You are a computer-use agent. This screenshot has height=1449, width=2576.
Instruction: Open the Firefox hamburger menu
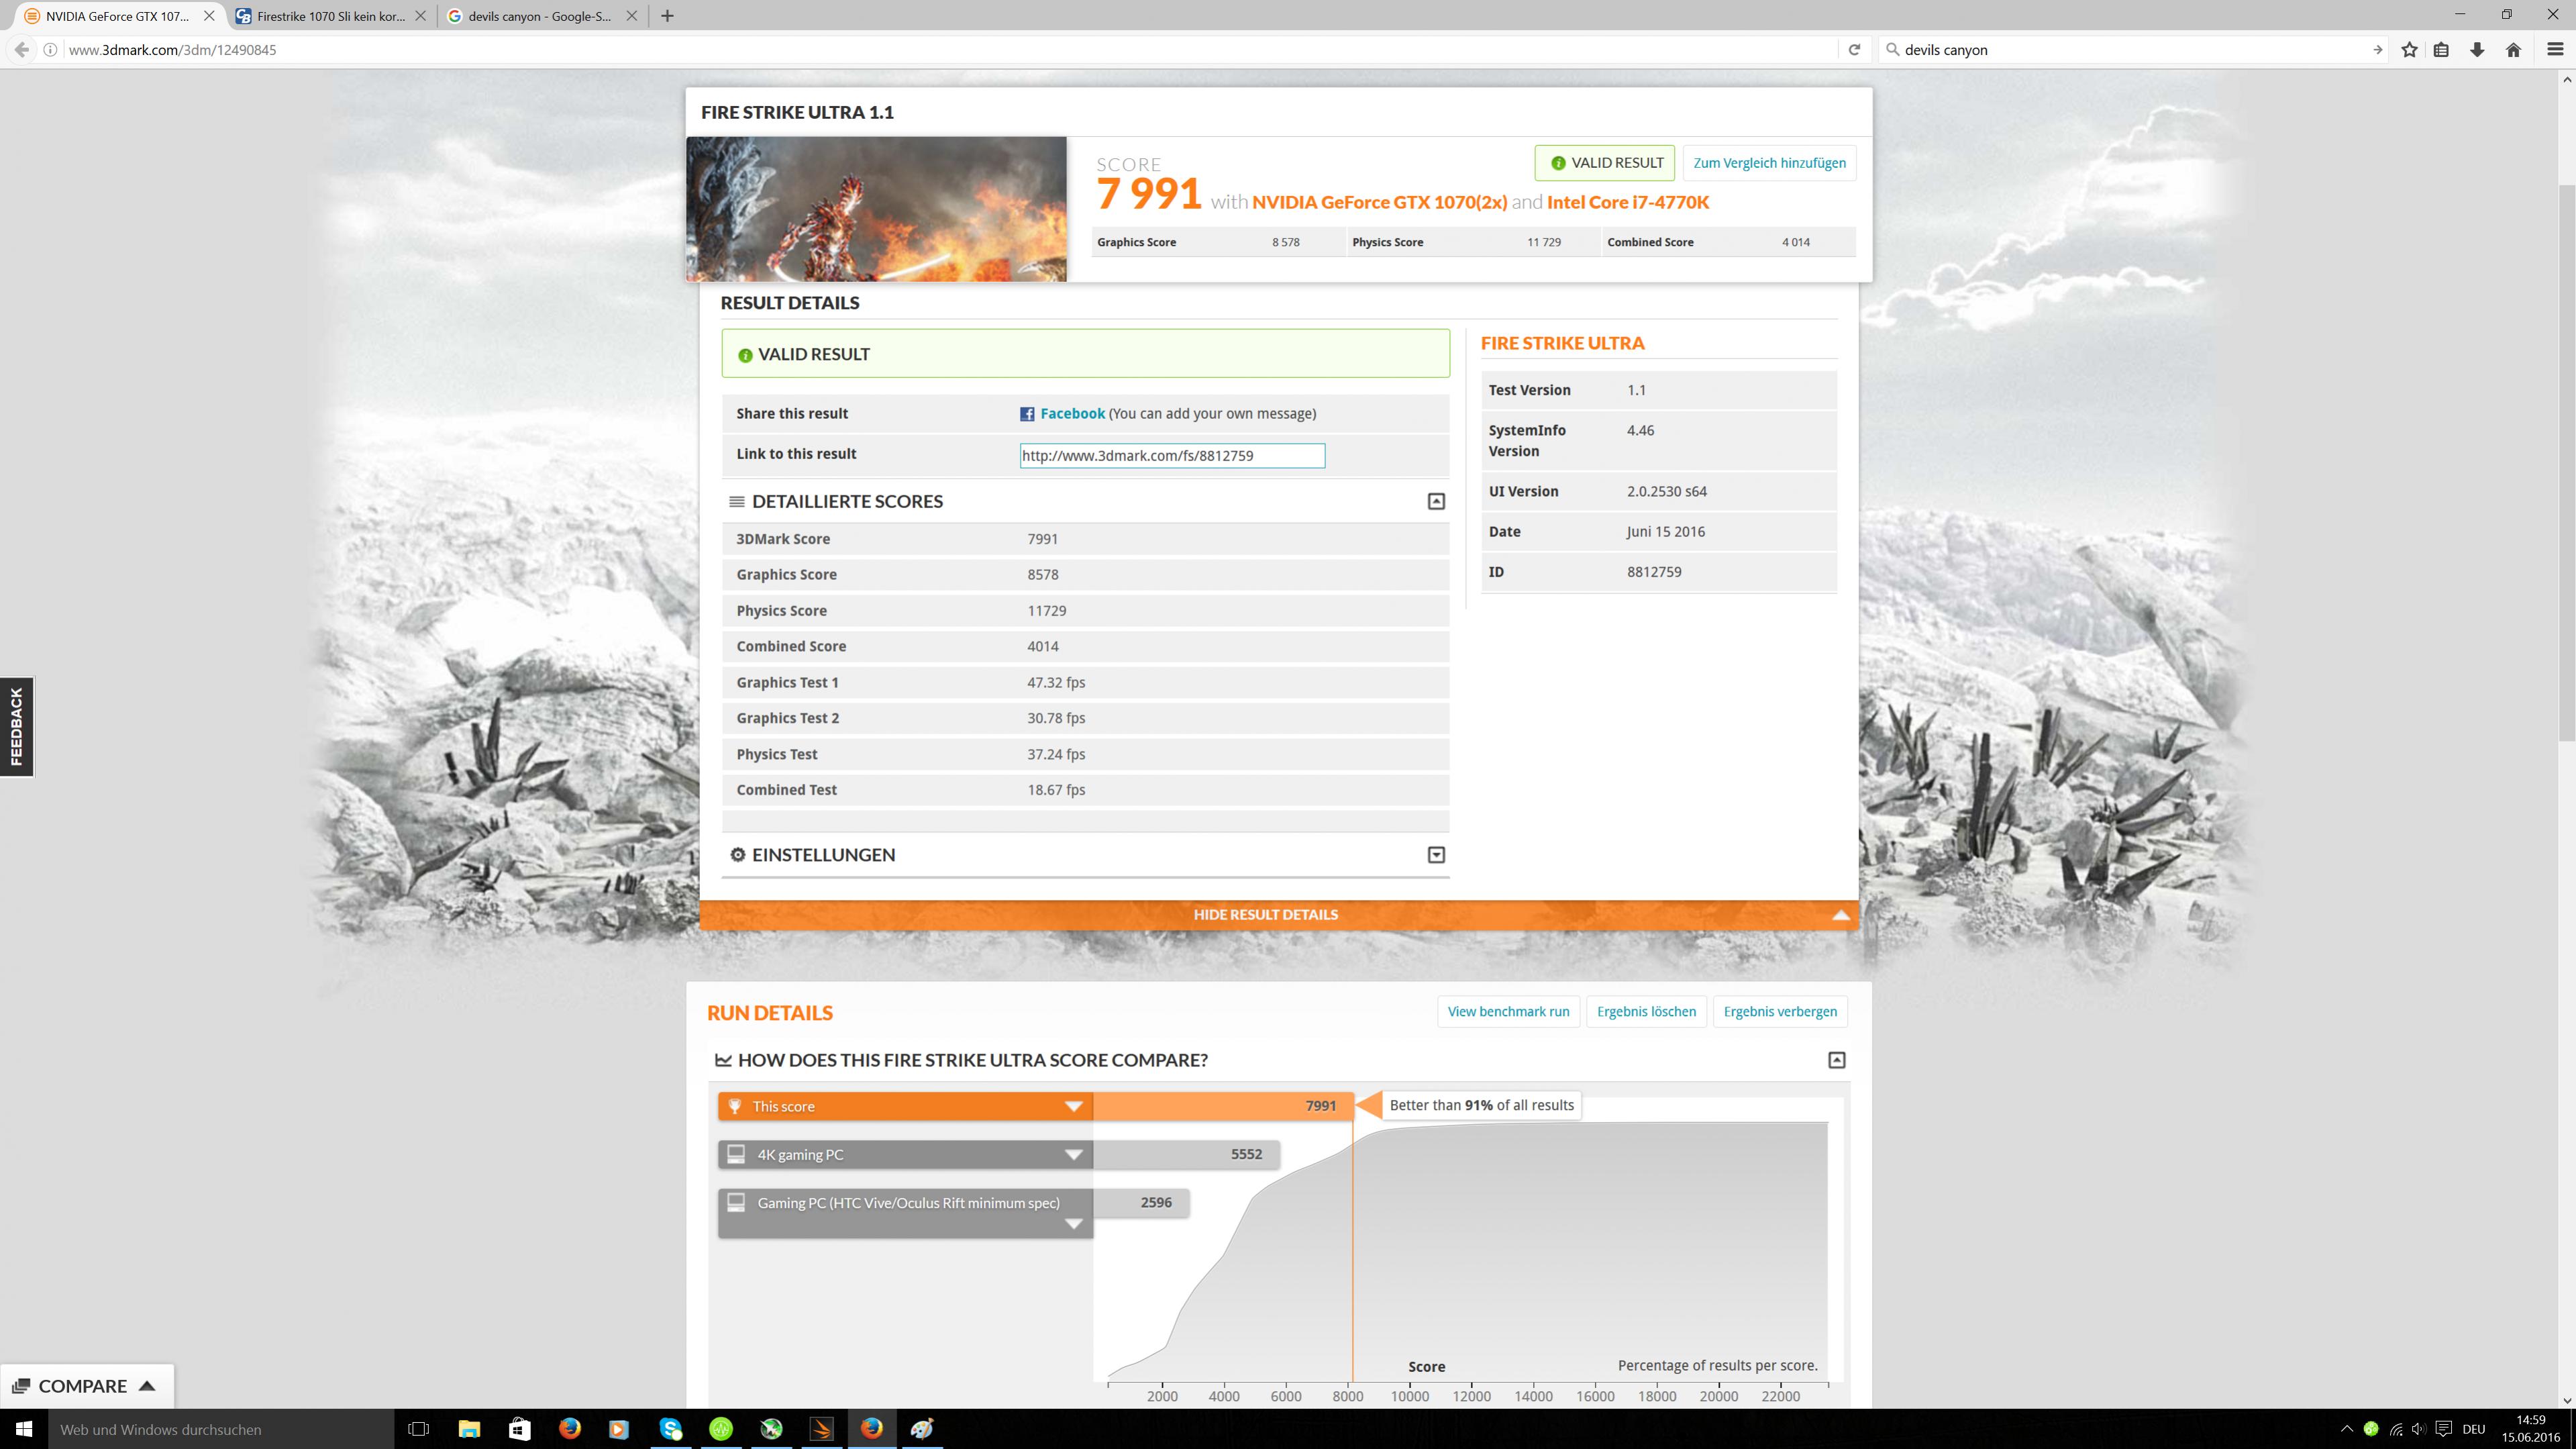point(2555,49)
